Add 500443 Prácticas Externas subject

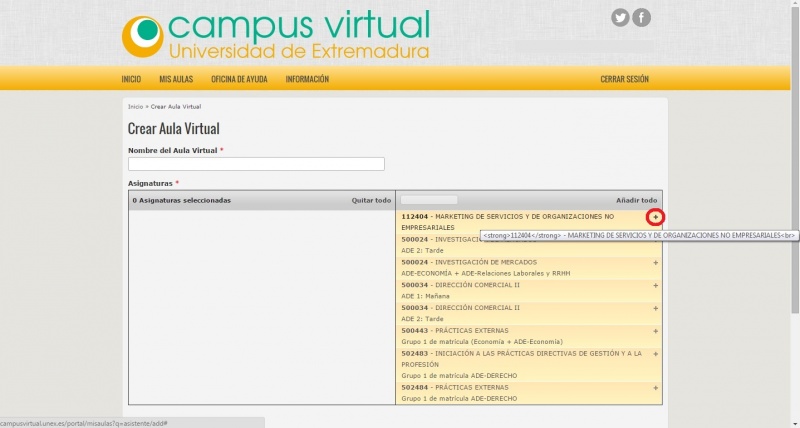pos(656,331)
